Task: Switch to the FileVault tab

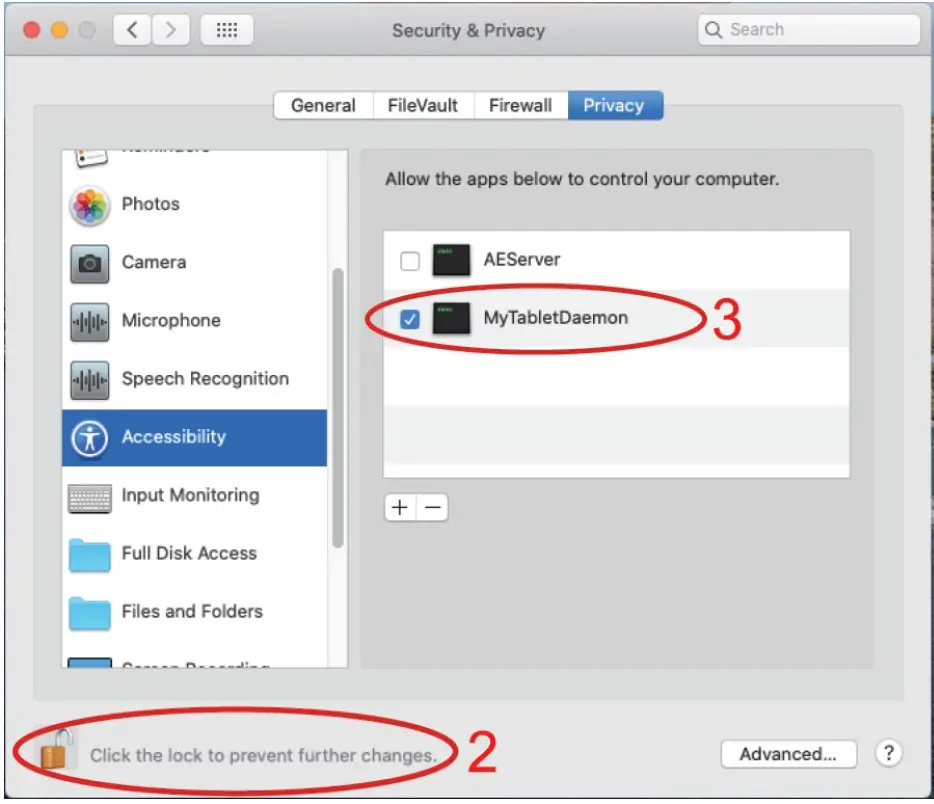Action: click(x=423, y=105)
